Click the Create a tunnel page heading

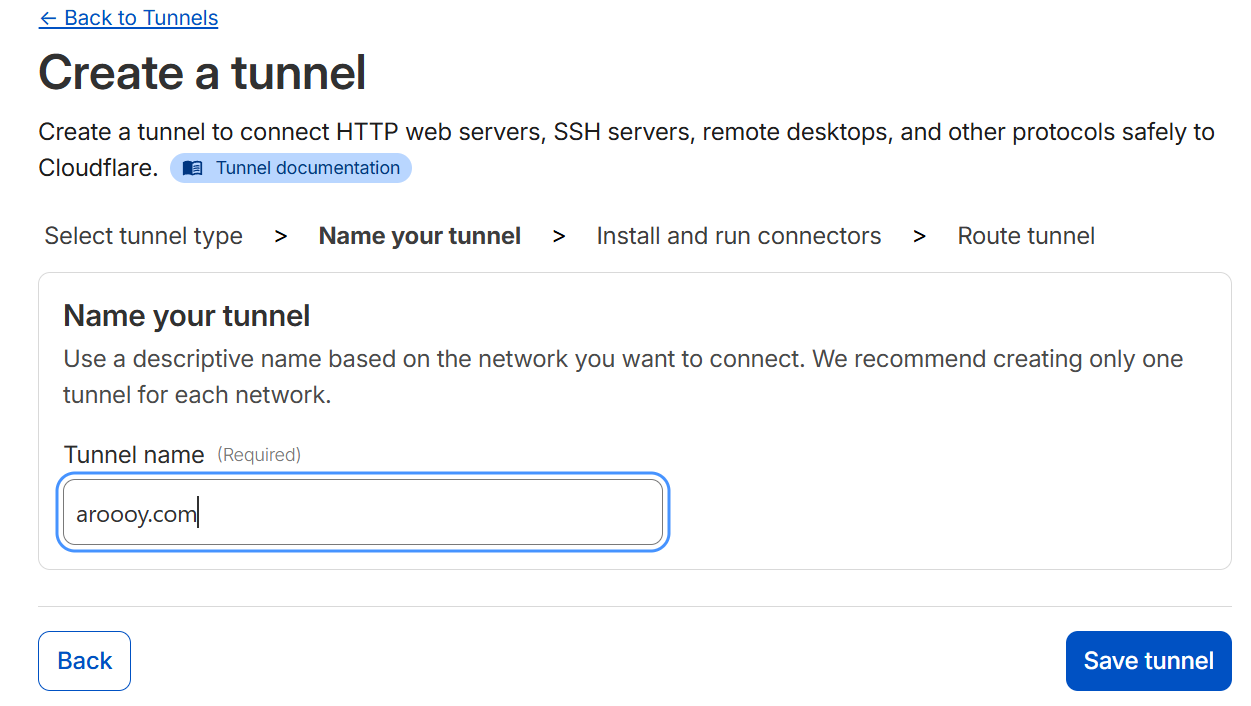point(202,73)
